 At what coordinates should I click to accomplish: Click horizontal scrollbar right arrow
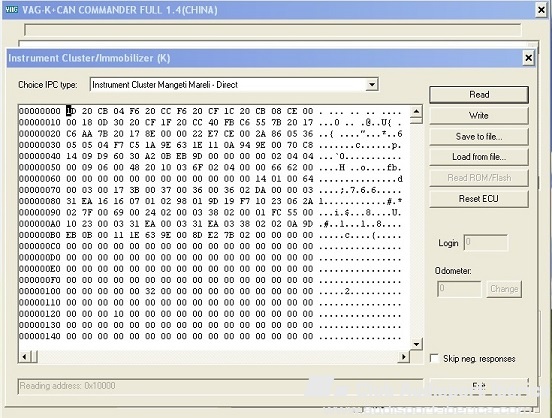coord(404,357)
